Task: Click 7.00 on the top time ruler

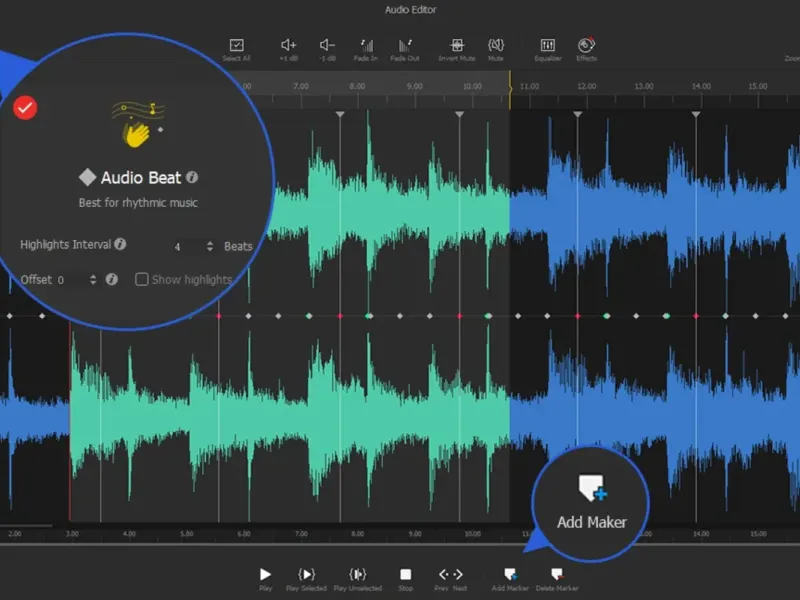Action: [x=301, y=86]
